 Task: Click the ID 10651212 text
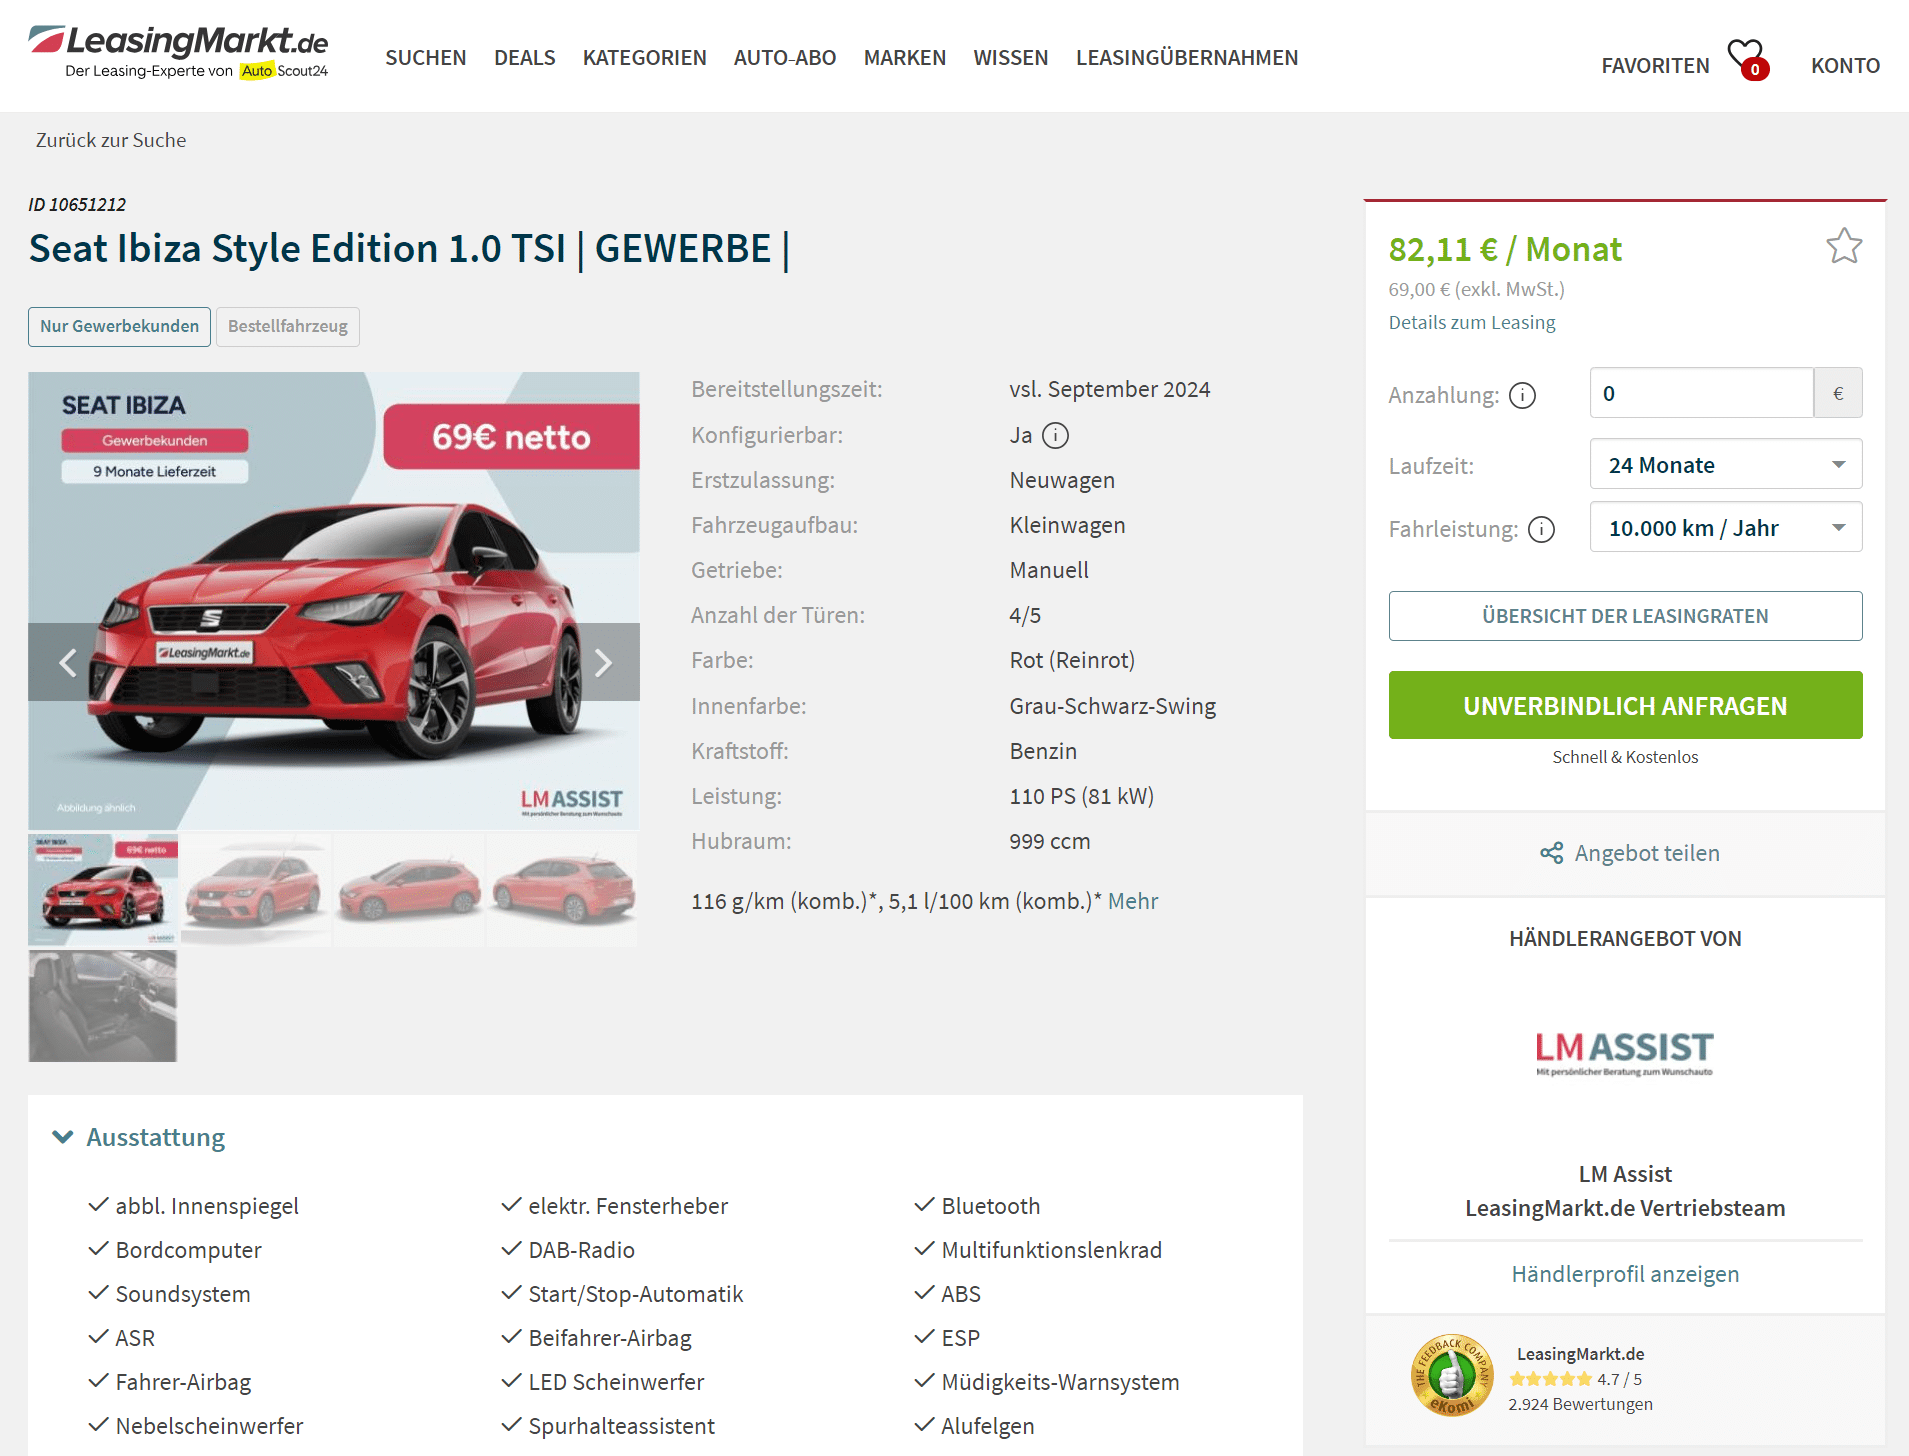77,205
